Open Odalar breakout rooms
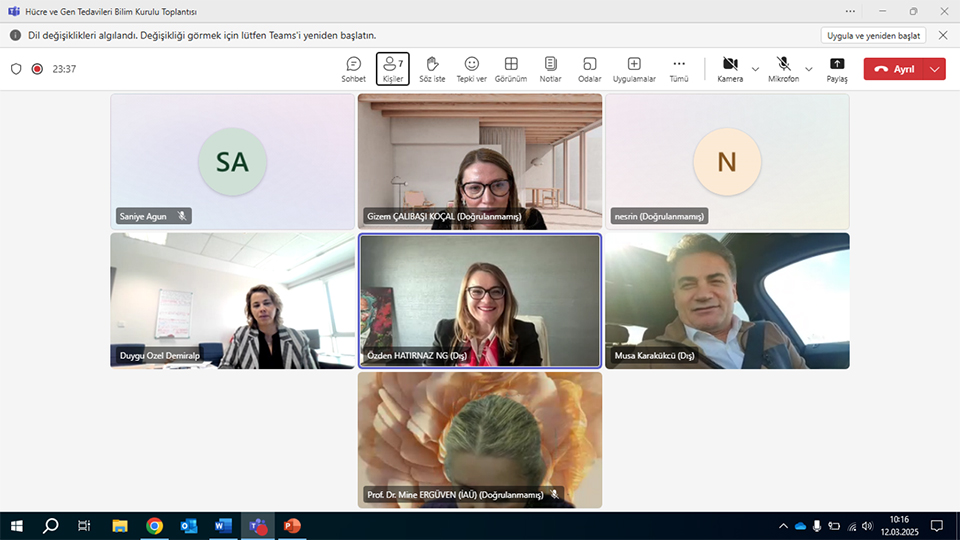Viewport: 960px width, 540px height. 589,69
